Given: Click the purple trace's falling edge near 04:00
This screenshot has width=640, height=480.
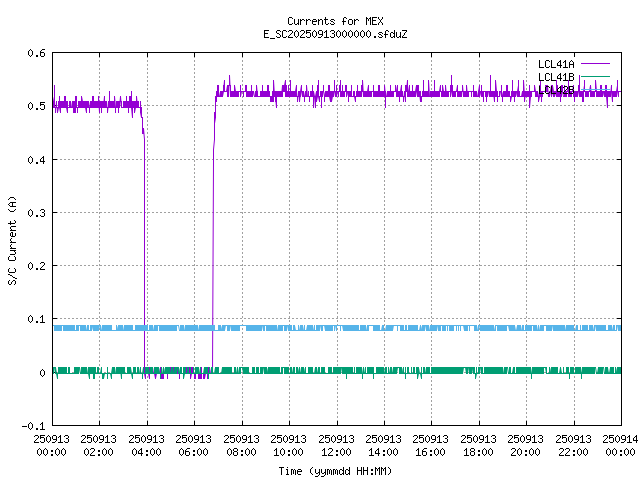Looking at the screenshot, I should [145, 250].
